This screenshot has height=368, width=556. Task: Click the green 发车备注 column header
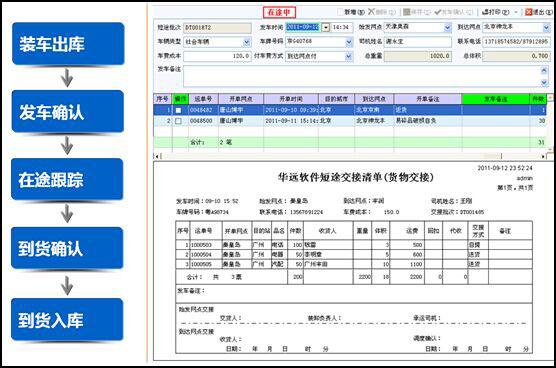[496, 99]
